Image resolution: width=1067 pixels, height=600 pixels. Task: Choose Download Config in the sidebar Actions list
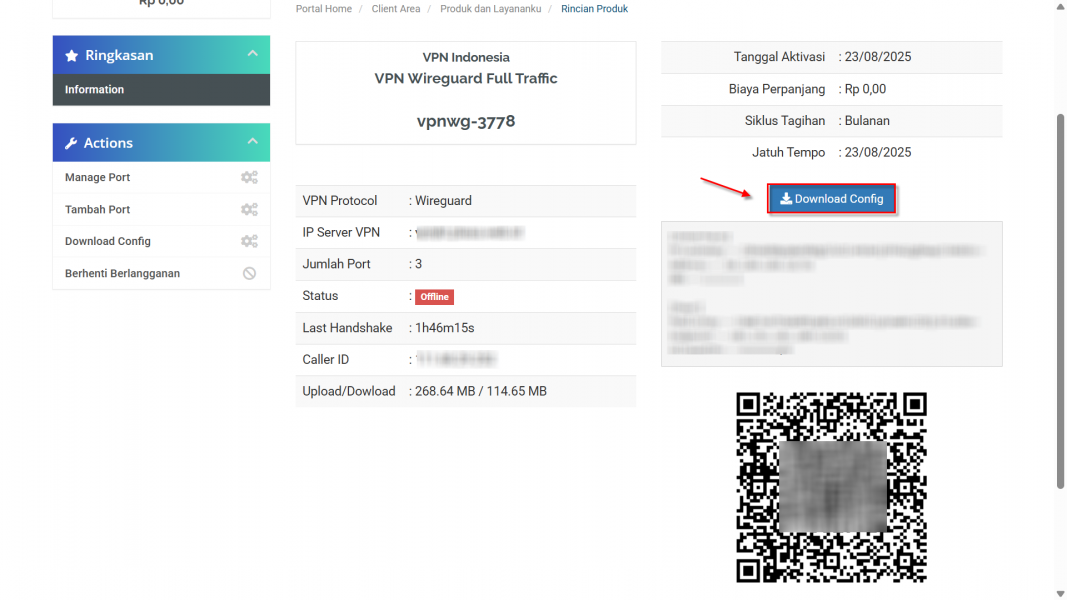(x=161, y=241)
